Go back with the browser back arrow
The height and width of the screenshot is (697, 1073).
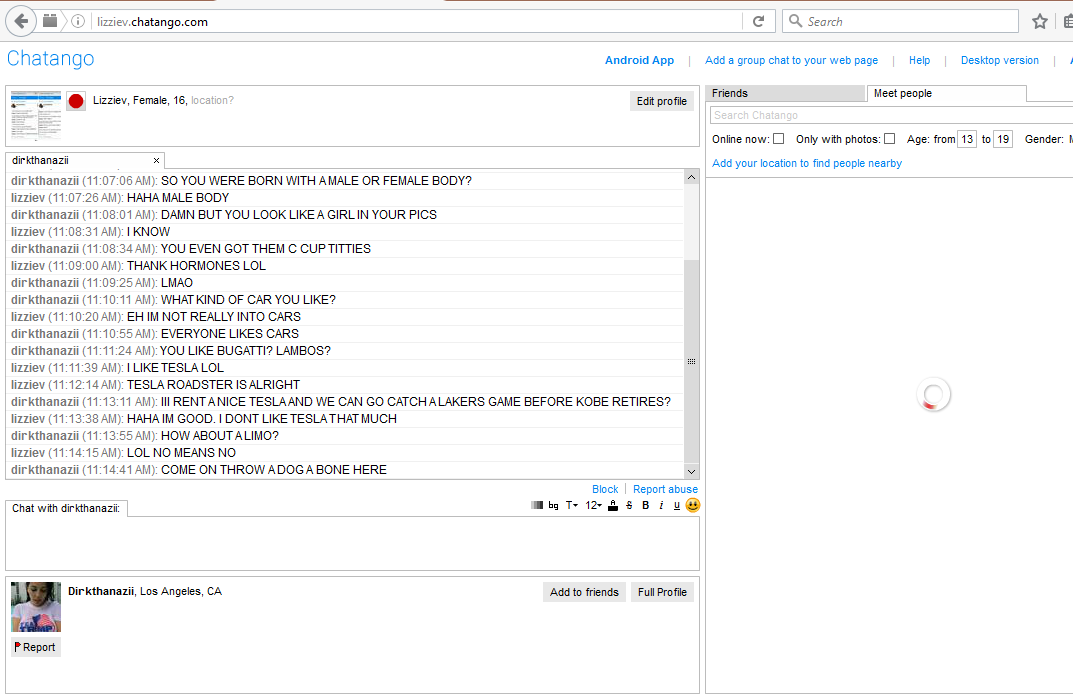click(21, 21)
